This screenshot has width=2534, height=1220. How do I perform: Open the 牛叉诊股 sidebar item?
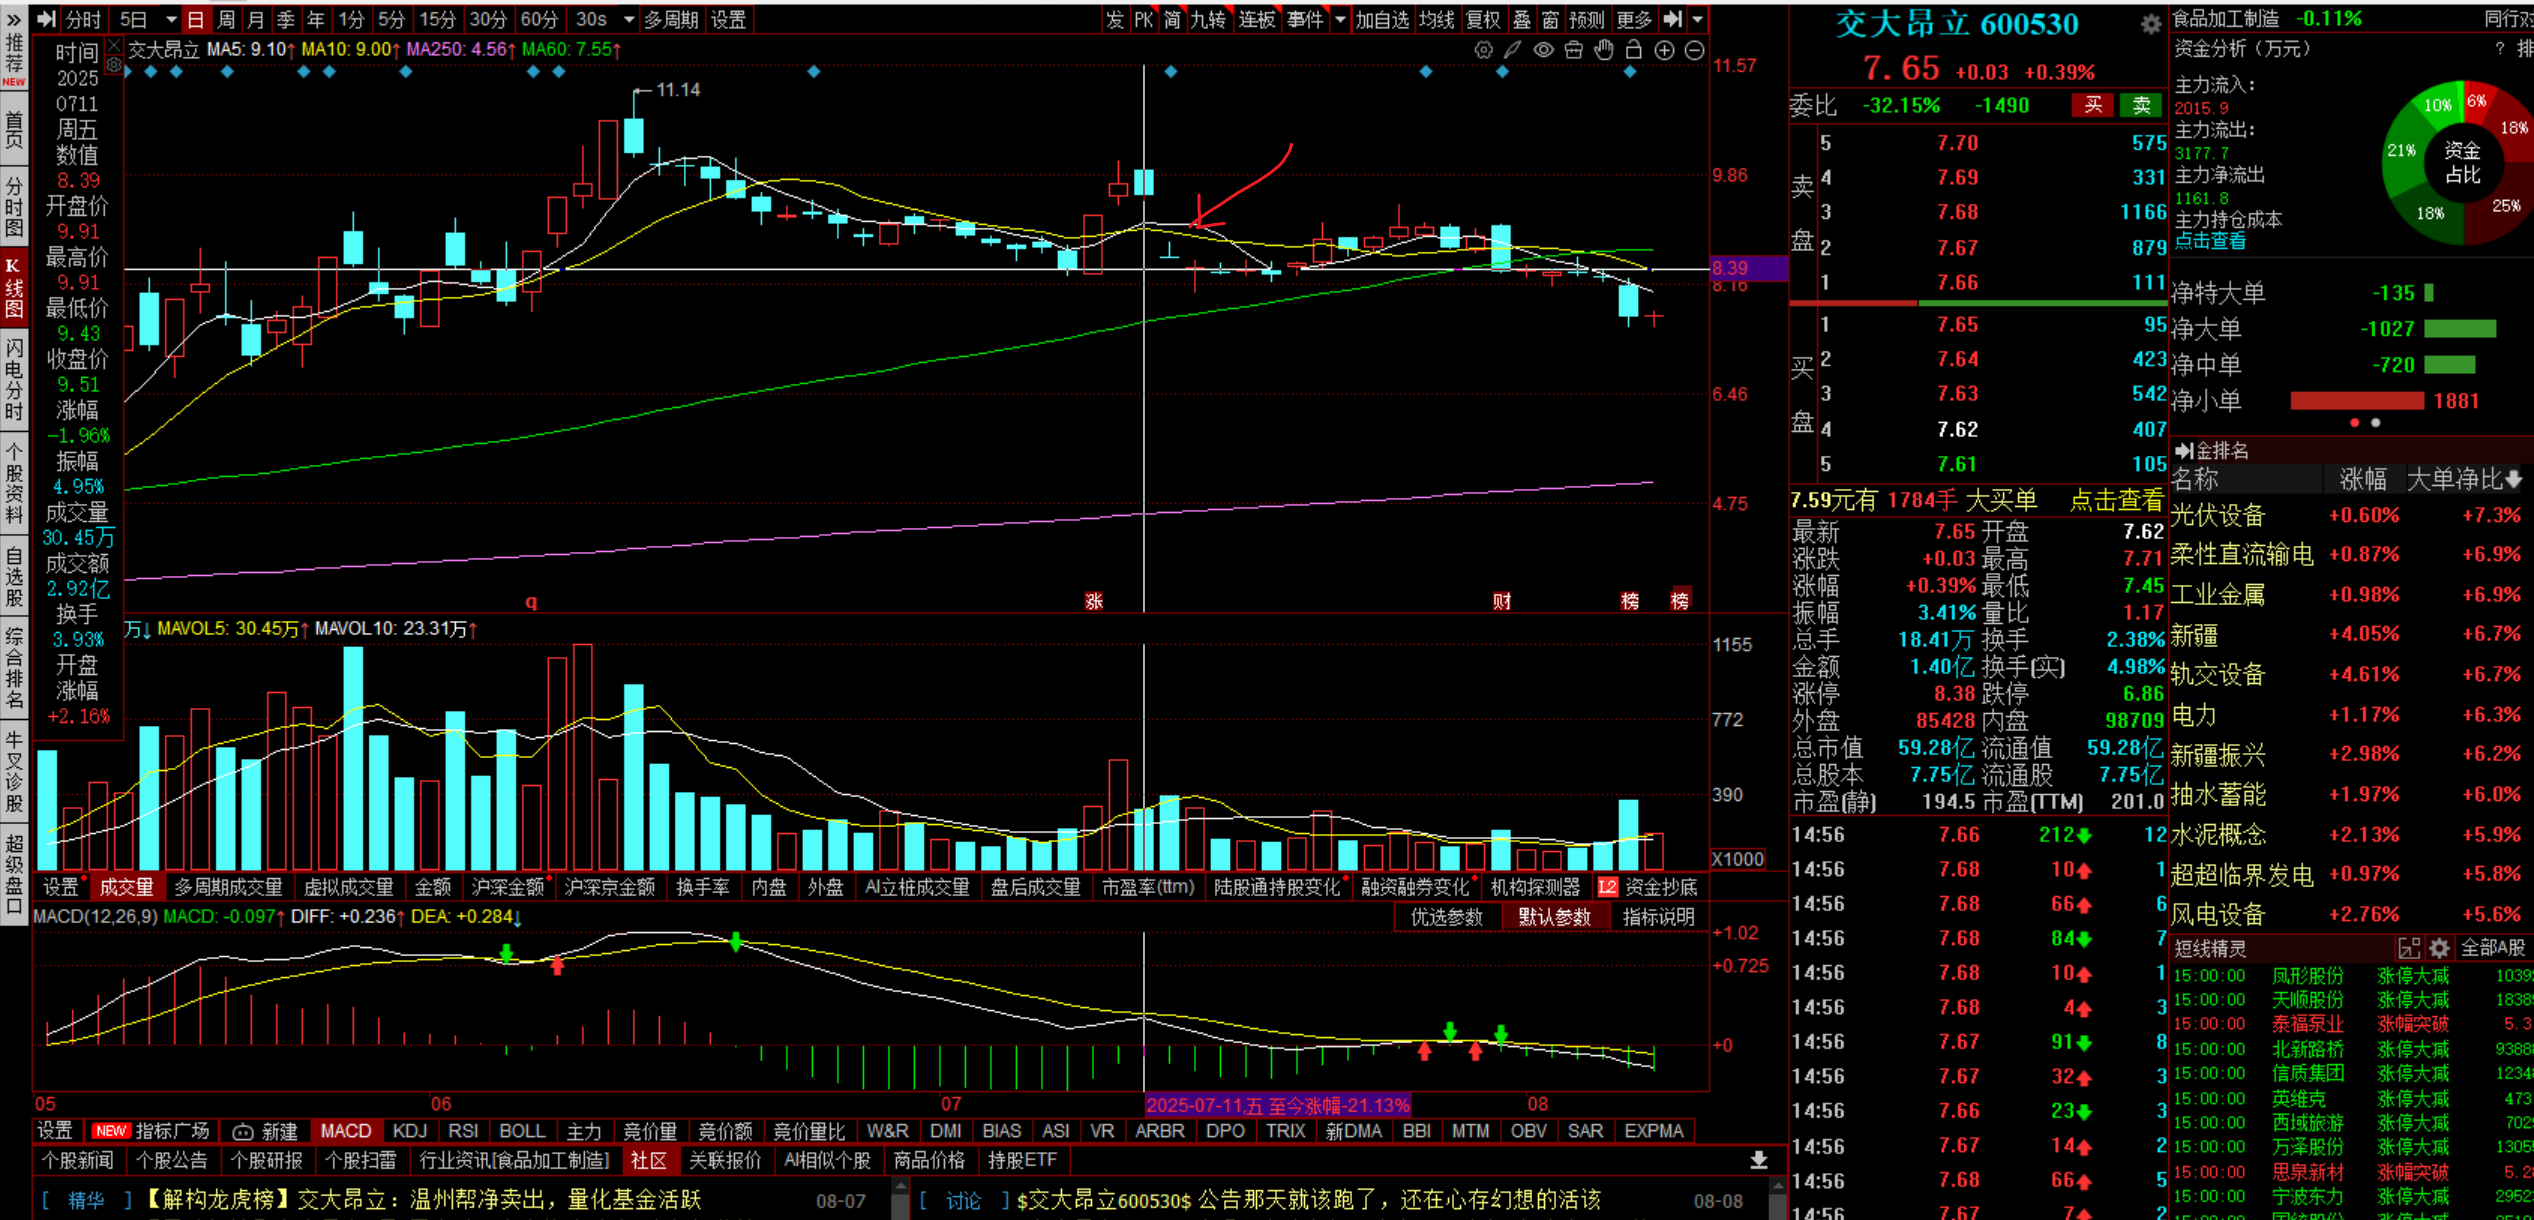click(14, 771)
